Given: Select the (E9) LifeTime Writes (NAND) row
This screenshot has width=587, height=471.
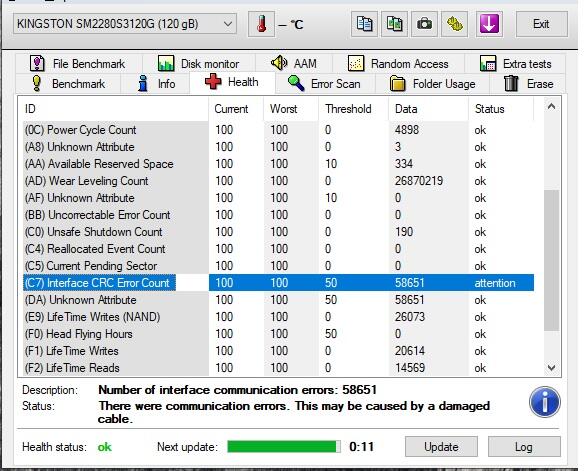Looking at the screenshot, I should tap(279, 317).
